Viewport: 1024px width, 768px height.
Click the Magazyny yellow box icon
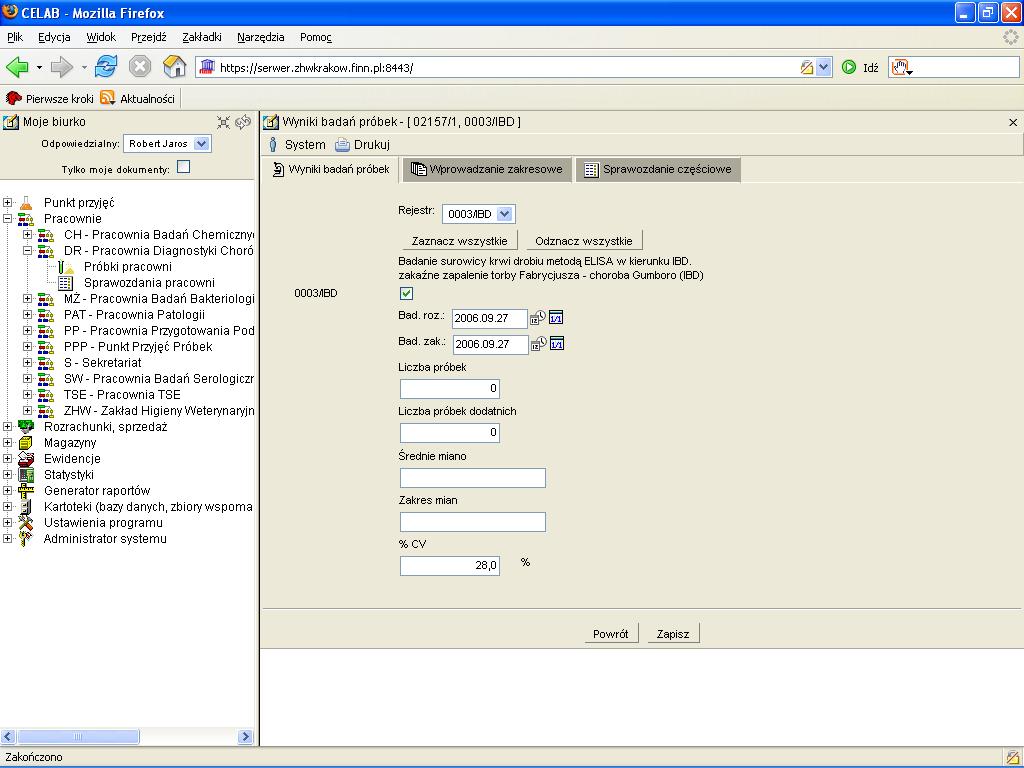click(25, 443)
